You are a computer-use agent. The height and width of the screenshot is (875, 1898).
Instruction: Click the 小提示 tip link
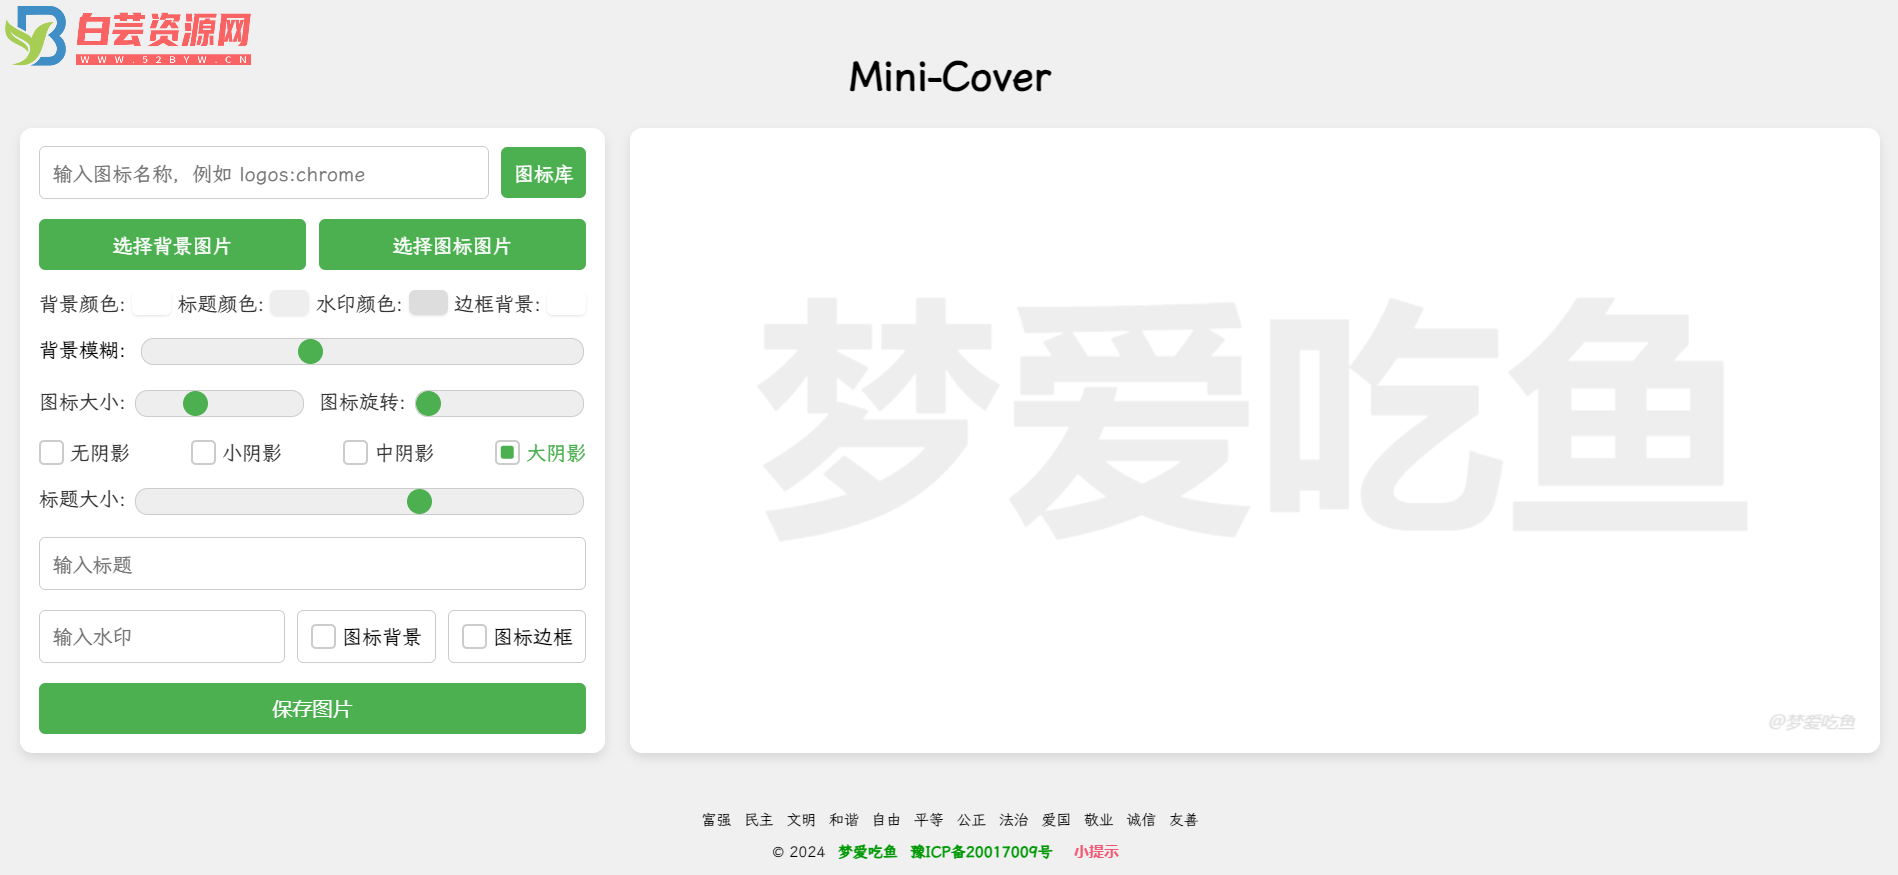[x=1096, y=852]
